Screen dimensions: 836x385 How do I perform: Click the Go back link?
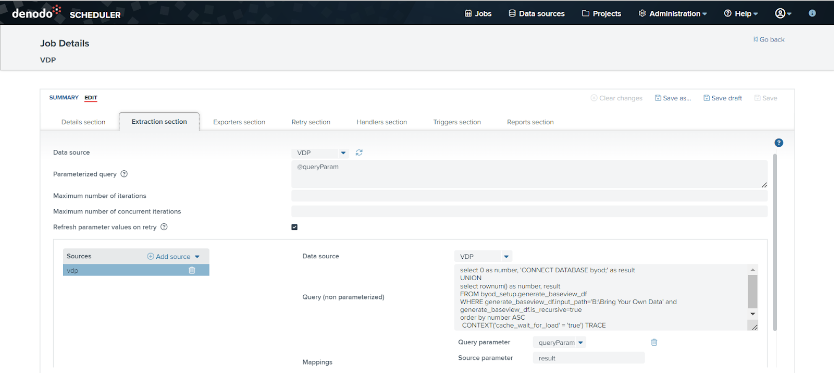coord(769,39)
